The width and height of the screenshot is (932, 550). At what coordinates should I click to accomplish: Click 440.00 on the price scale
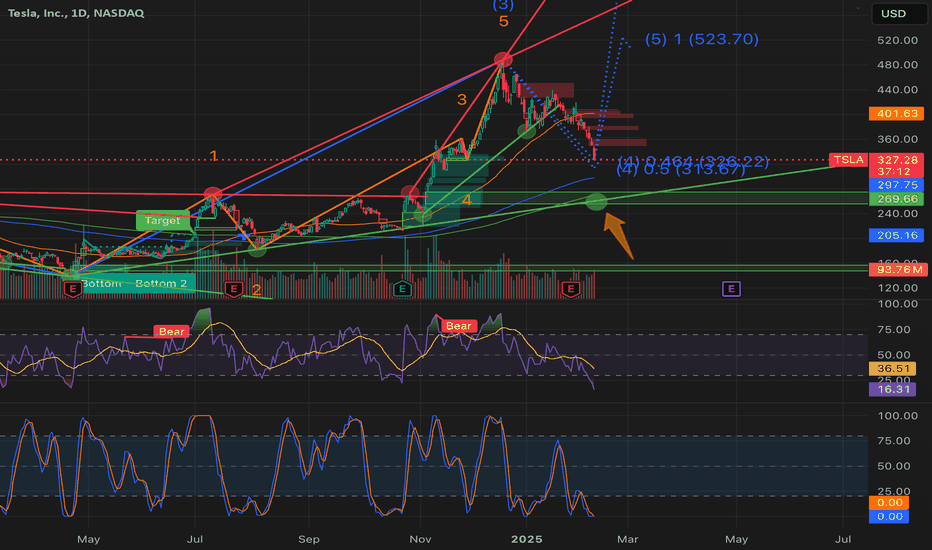(x=898, y=90)
